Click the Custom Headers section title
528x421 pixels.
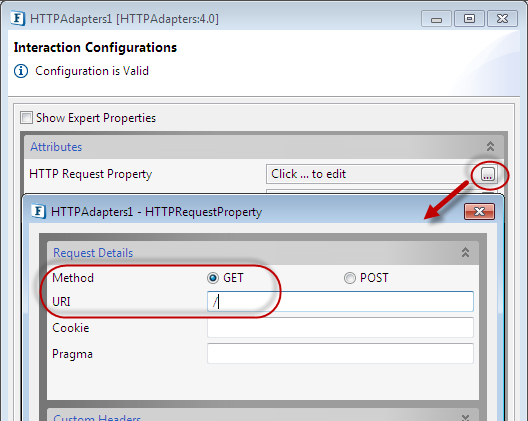tap(97, 418)
